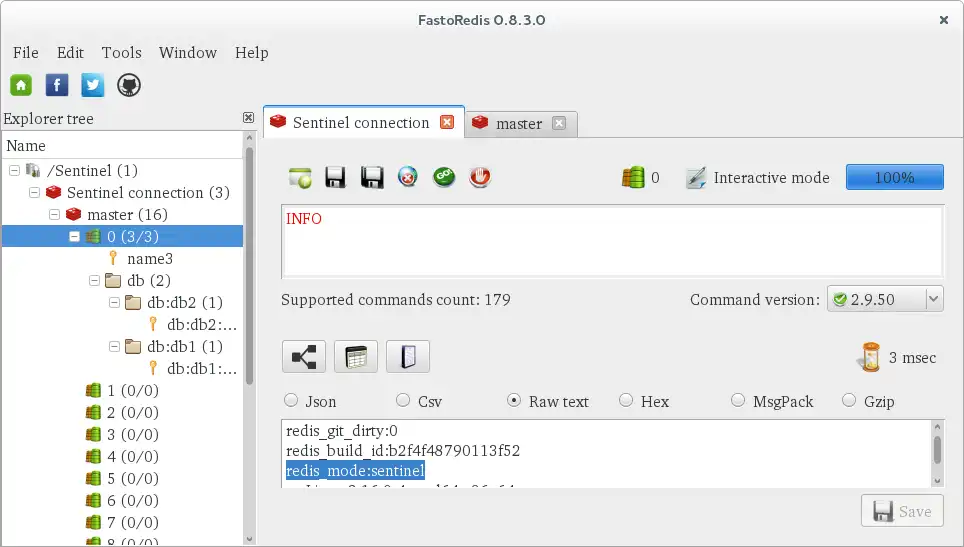Select database 7 (0/0)
This screenshot has width=964, height=547.
coord(132,522)
